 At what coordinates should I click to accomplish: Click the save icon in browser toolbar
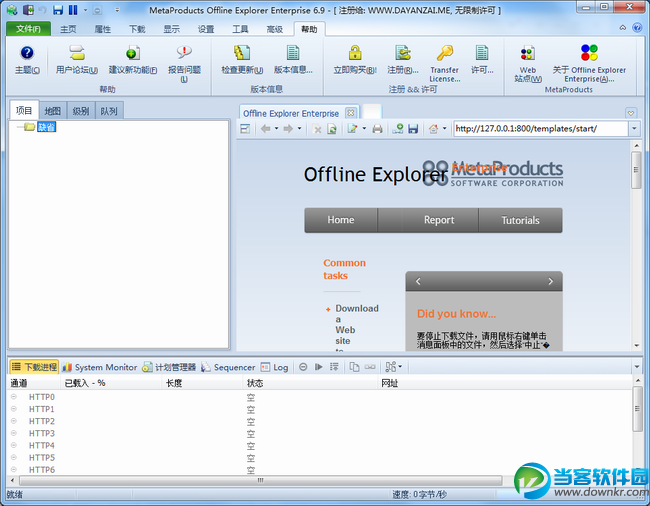[413, 129]
